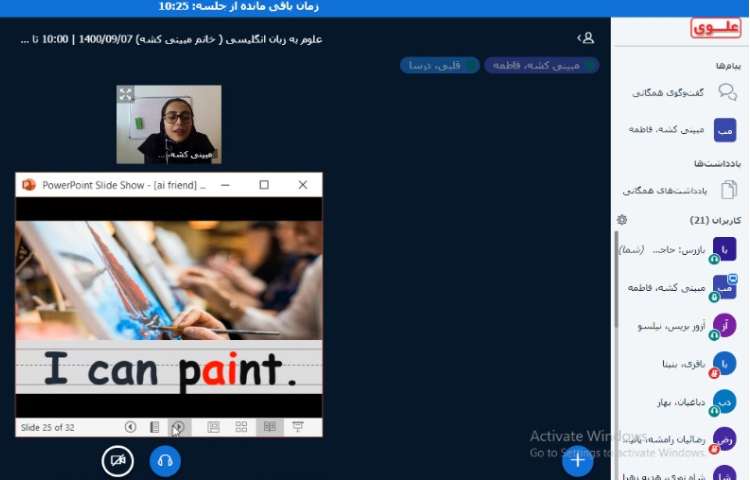Minimize the PowerPoint Slide Show window
The height and width of the screenshot is (480, 750).
pyautogui.click(x=225, y=185)
